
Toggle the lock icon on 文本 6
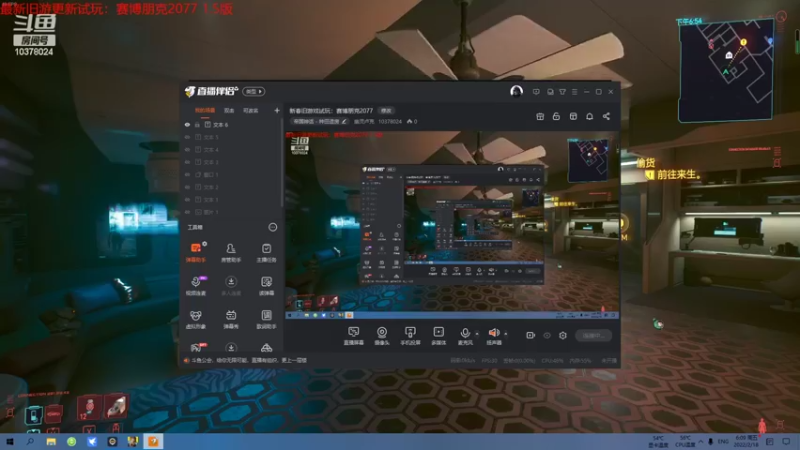click(197, 124)
